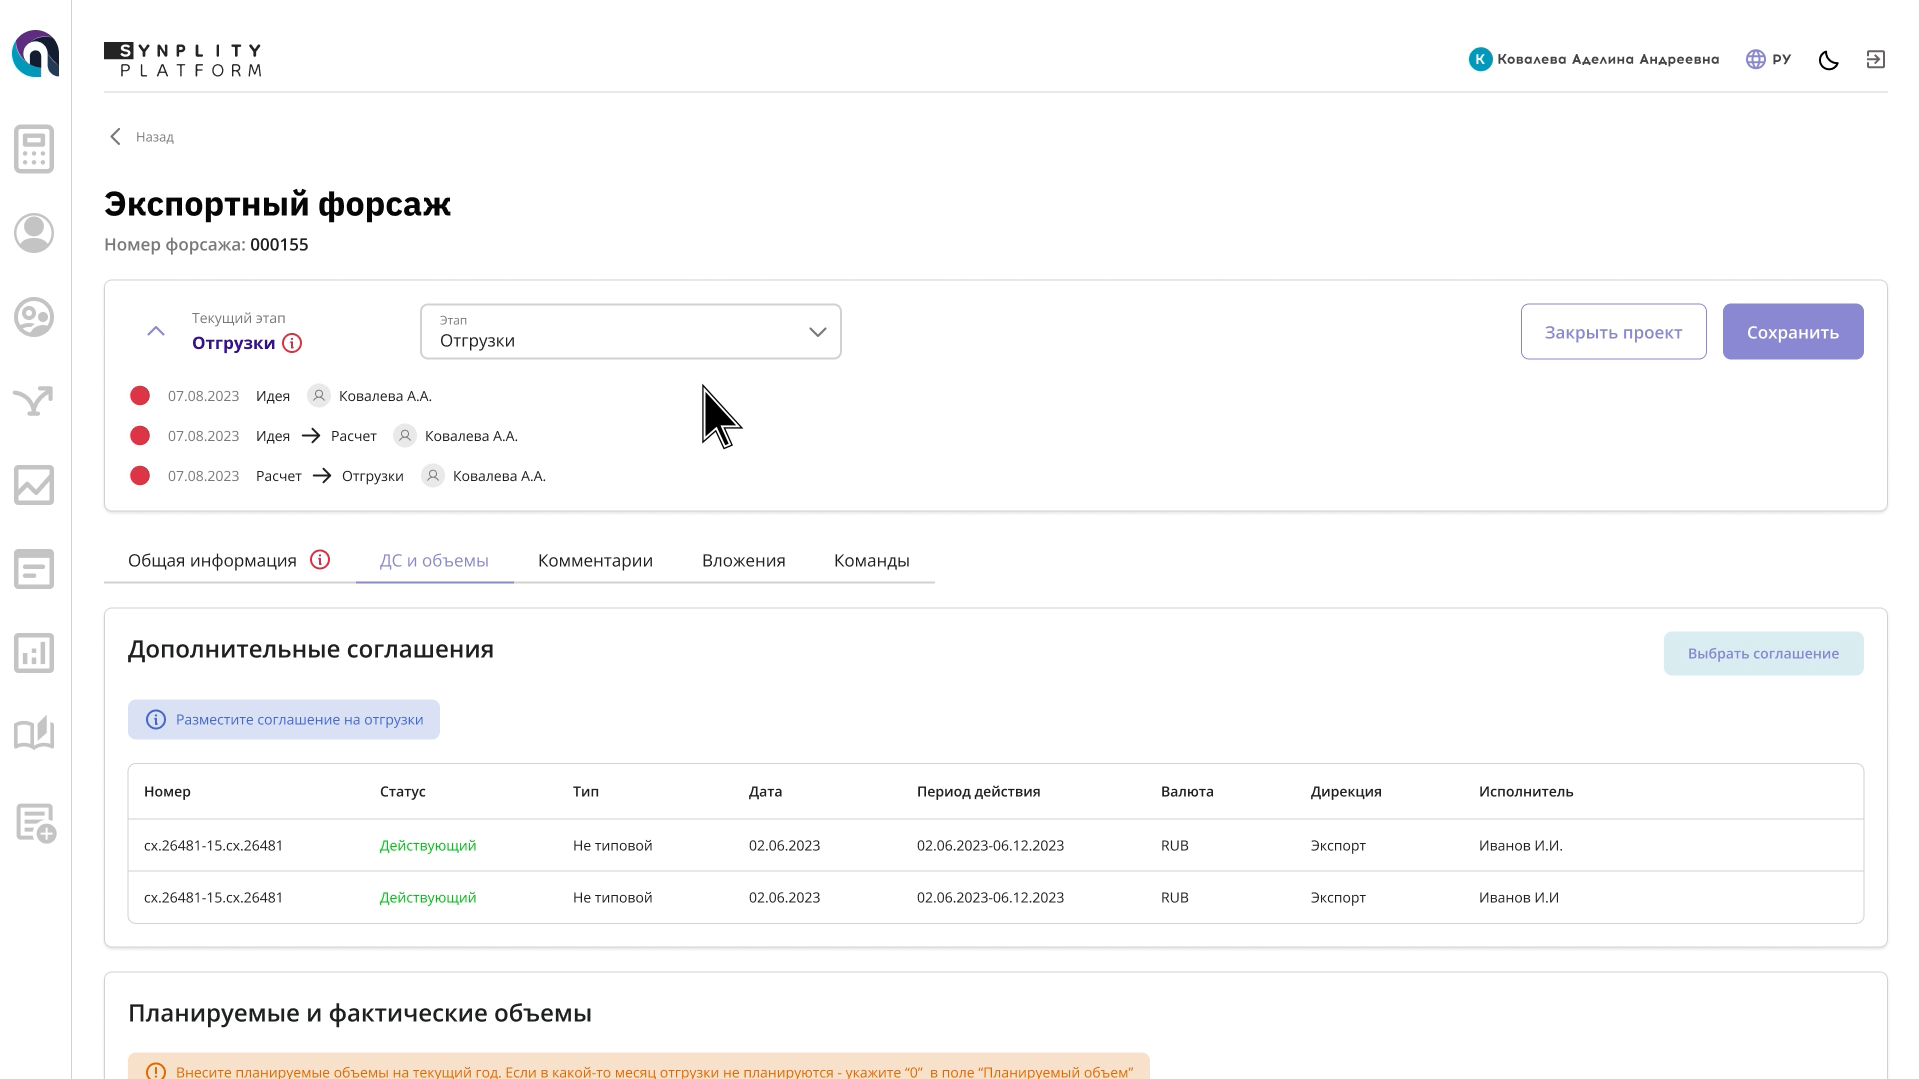Select the user profile icon in the sidebar

click(33, 232)
